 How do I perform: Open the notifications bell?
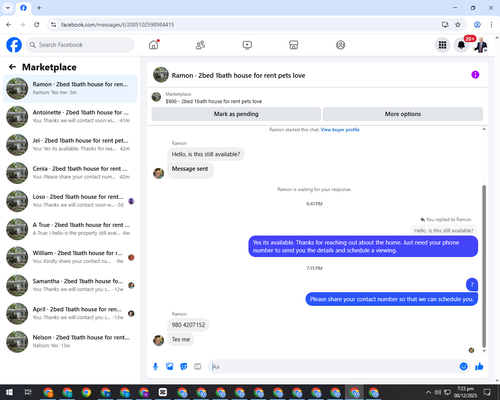pyautogui.click(x=461, y=45)
